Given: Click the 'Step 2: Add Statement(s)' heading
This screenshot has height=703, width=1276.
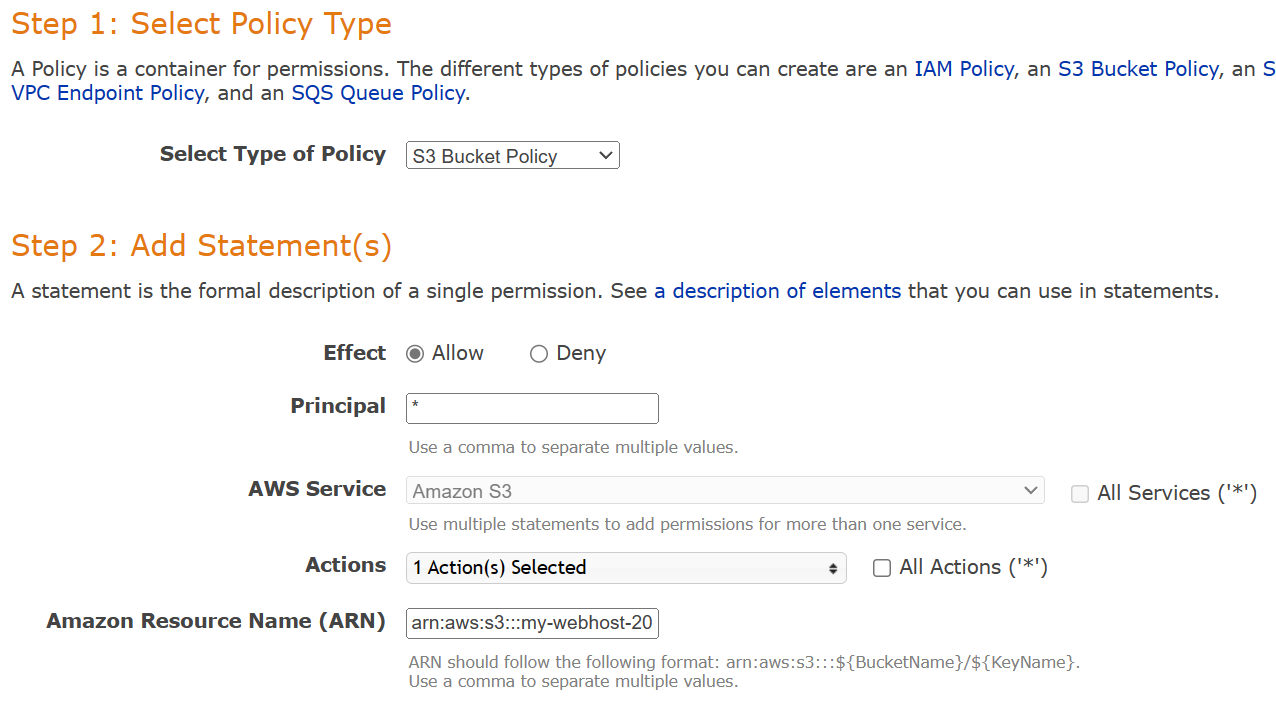Looking at the screenshot, I should tap(201, 246).
